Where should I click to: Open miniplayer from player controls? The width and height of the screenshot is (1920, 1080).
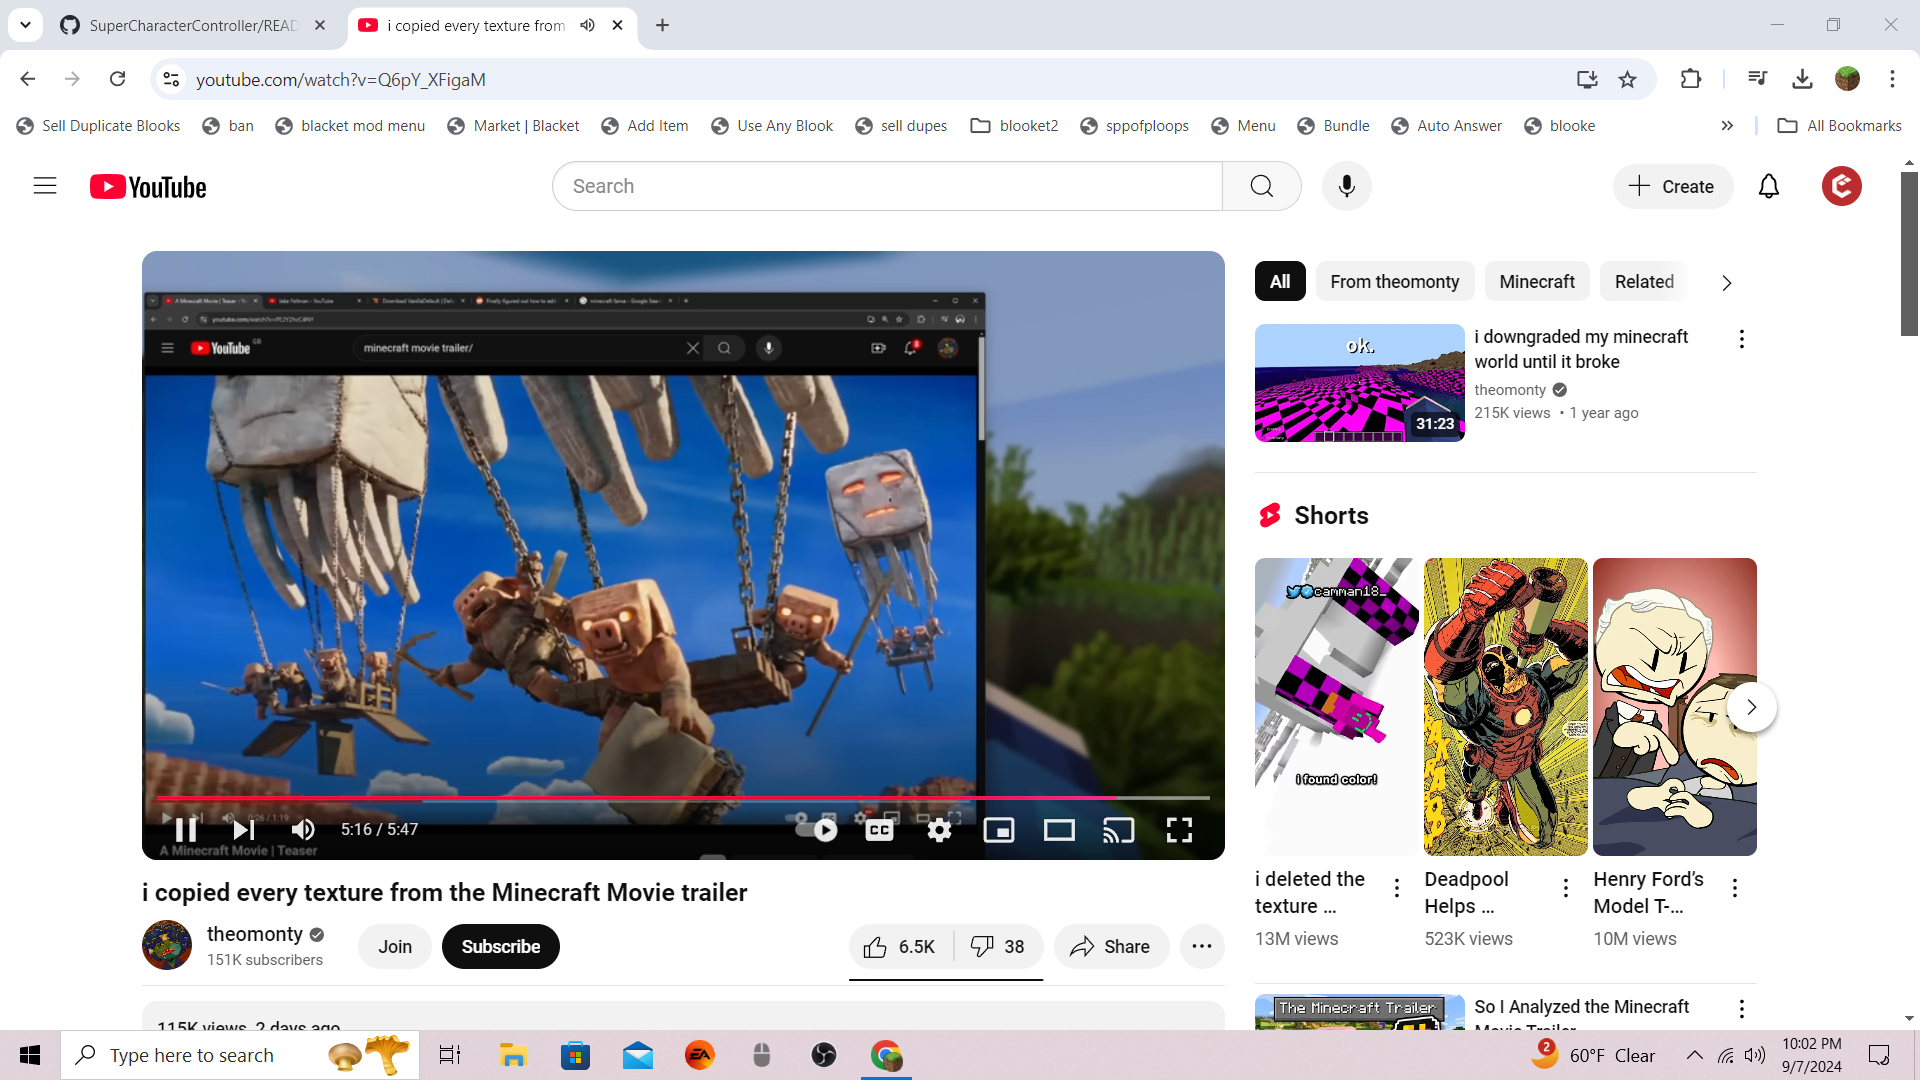998,830
